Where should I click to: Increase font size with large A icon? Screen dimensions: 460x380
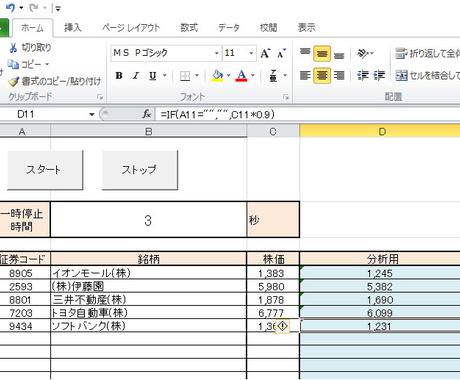click(x=265, y=53)
